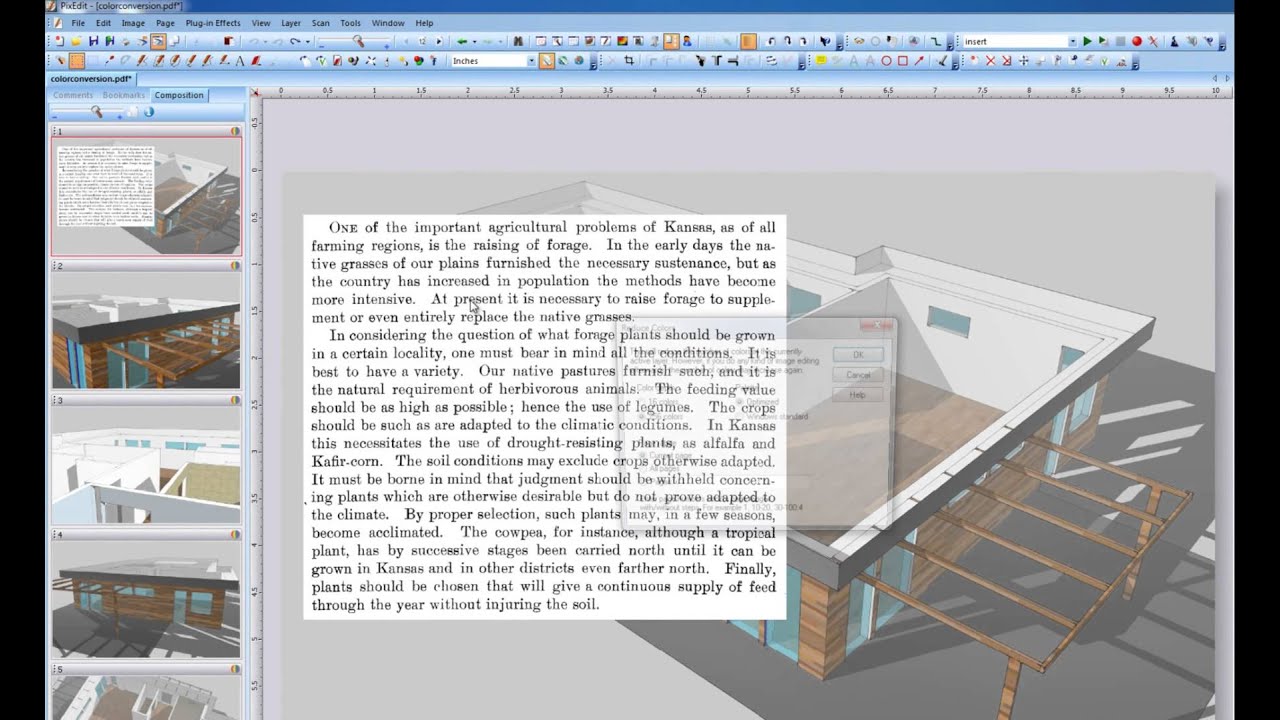Viewport: 1280px width, 720px height.
Task: Open the Scan menu
Action: click(320, 22)
